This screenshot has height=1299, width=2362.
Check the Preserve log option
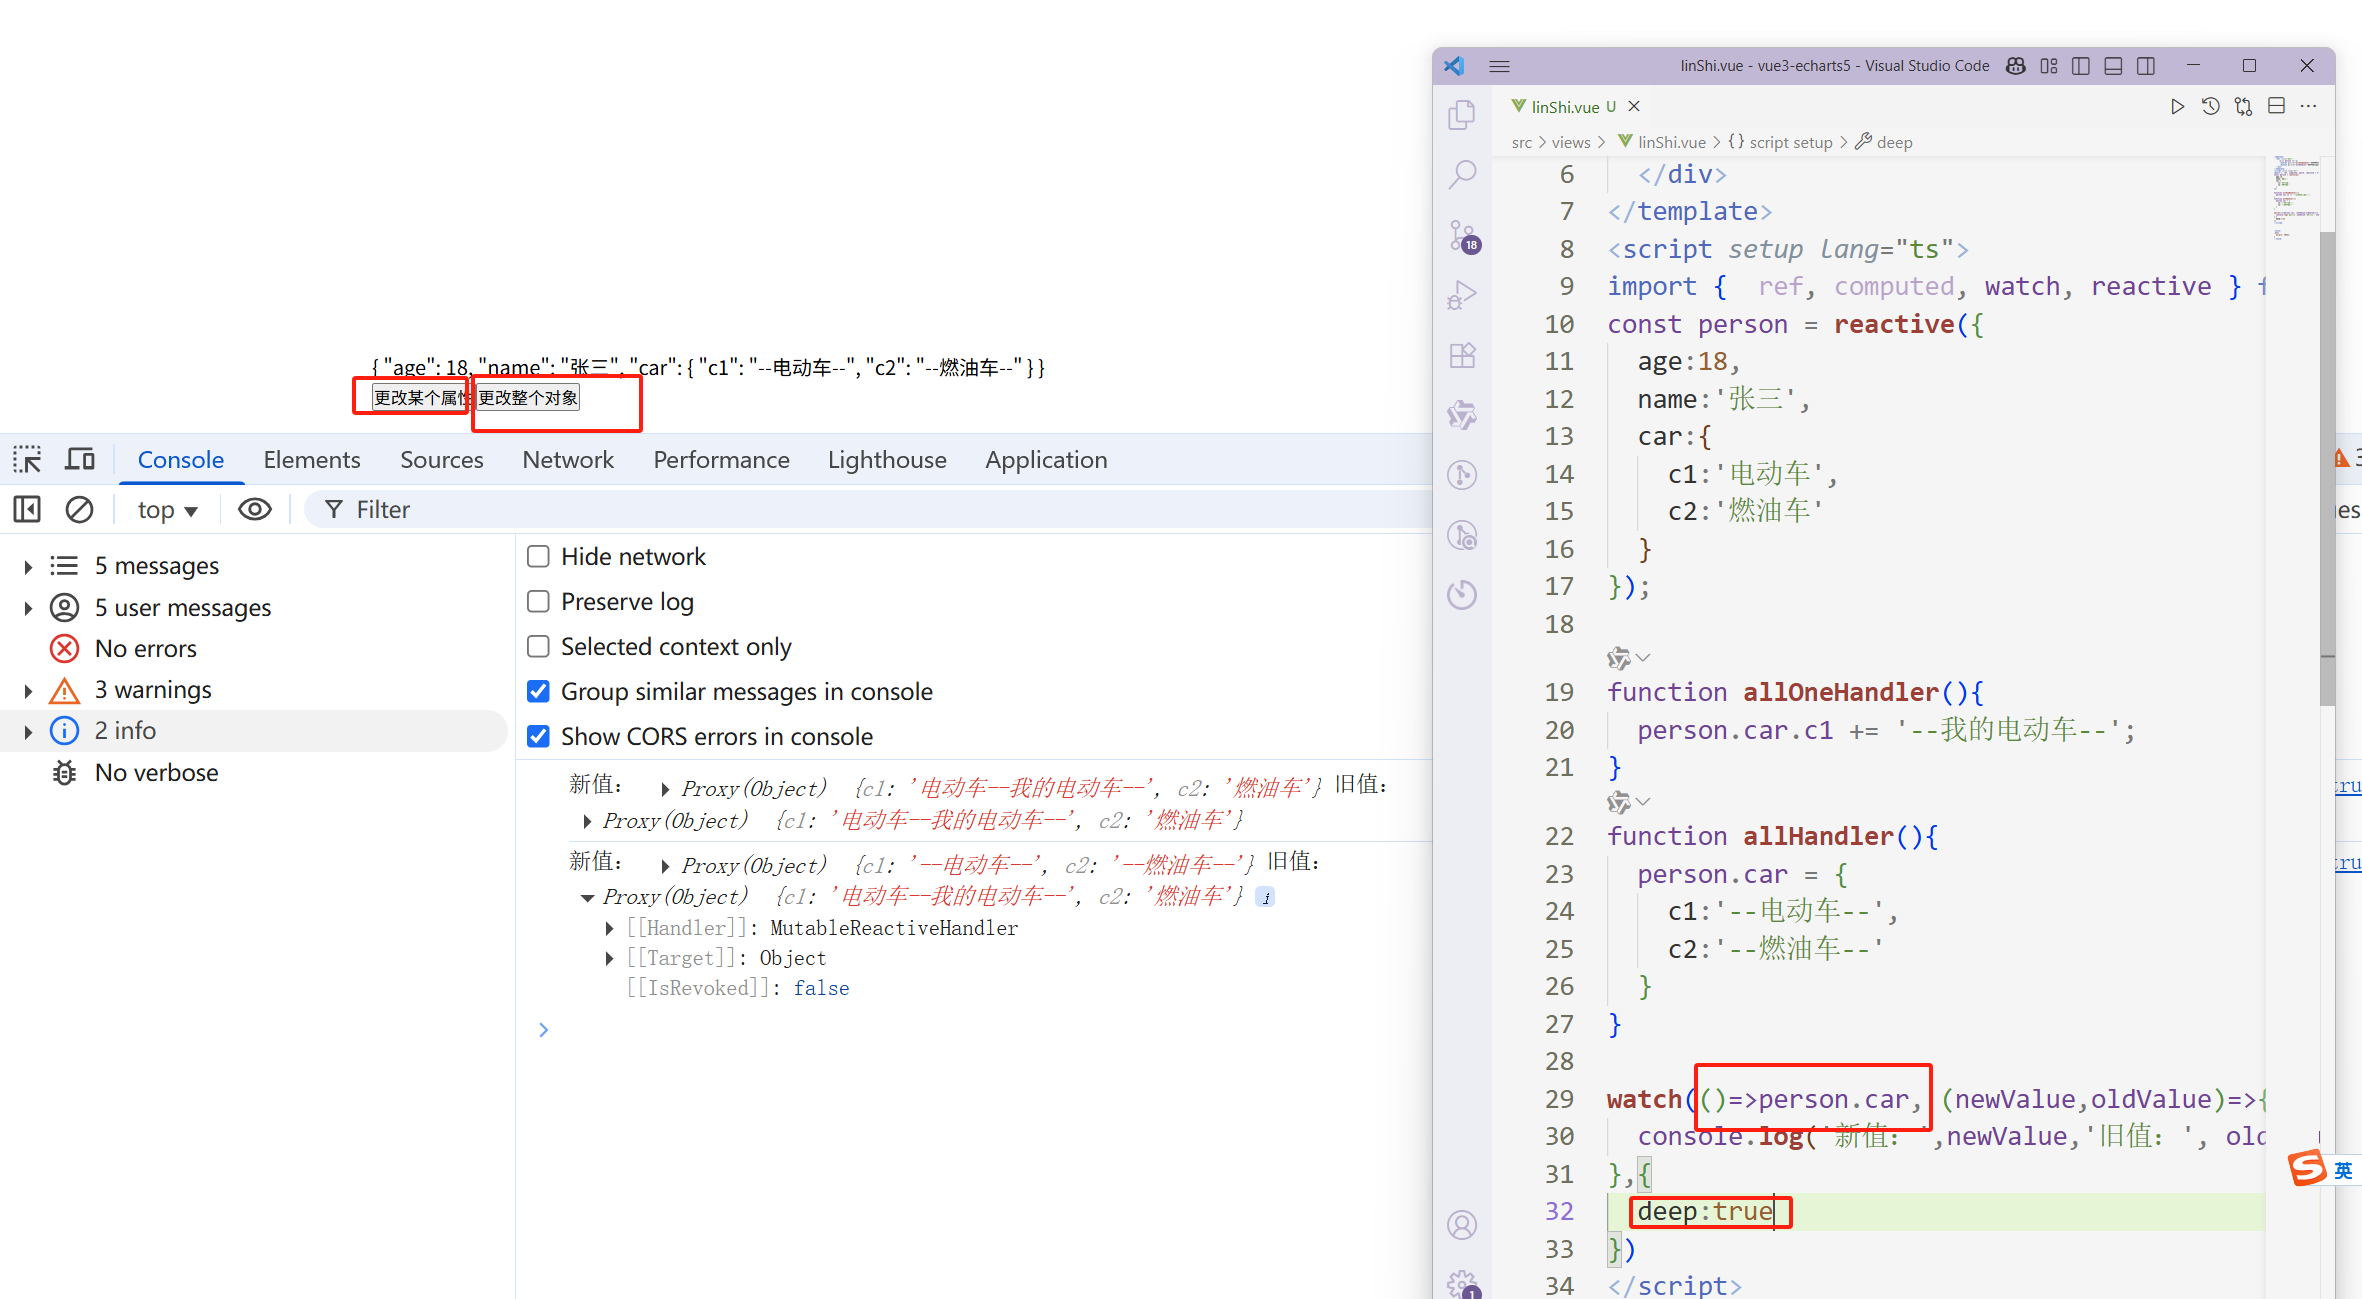538,601
